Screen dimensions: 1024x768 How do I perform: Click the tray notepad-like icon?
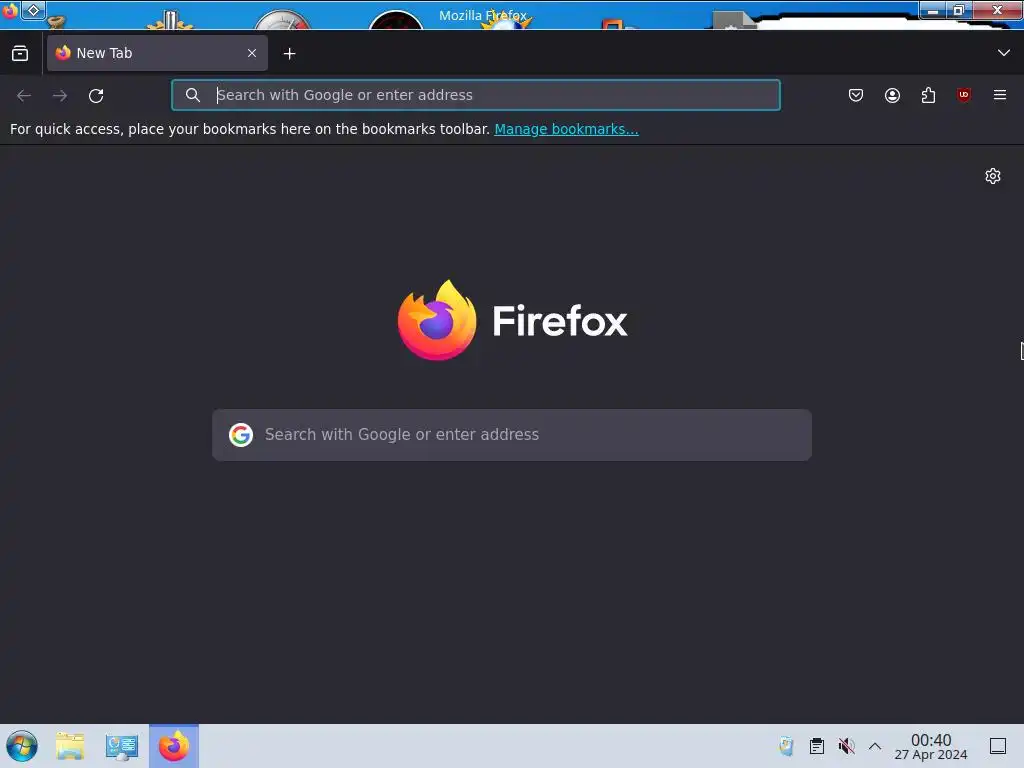point(786,746)
